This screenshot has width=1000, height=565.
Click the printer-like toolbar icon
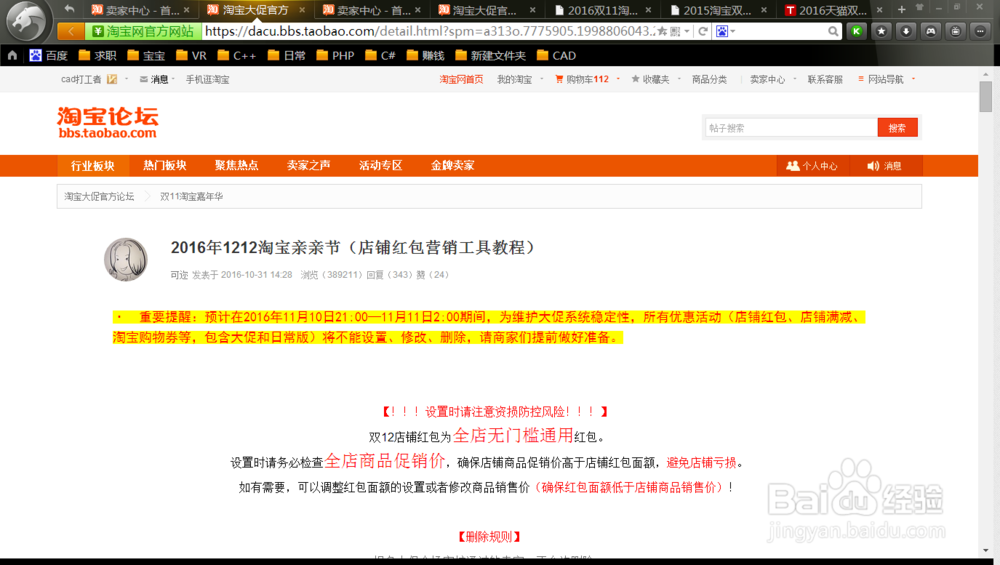[955, 31]
